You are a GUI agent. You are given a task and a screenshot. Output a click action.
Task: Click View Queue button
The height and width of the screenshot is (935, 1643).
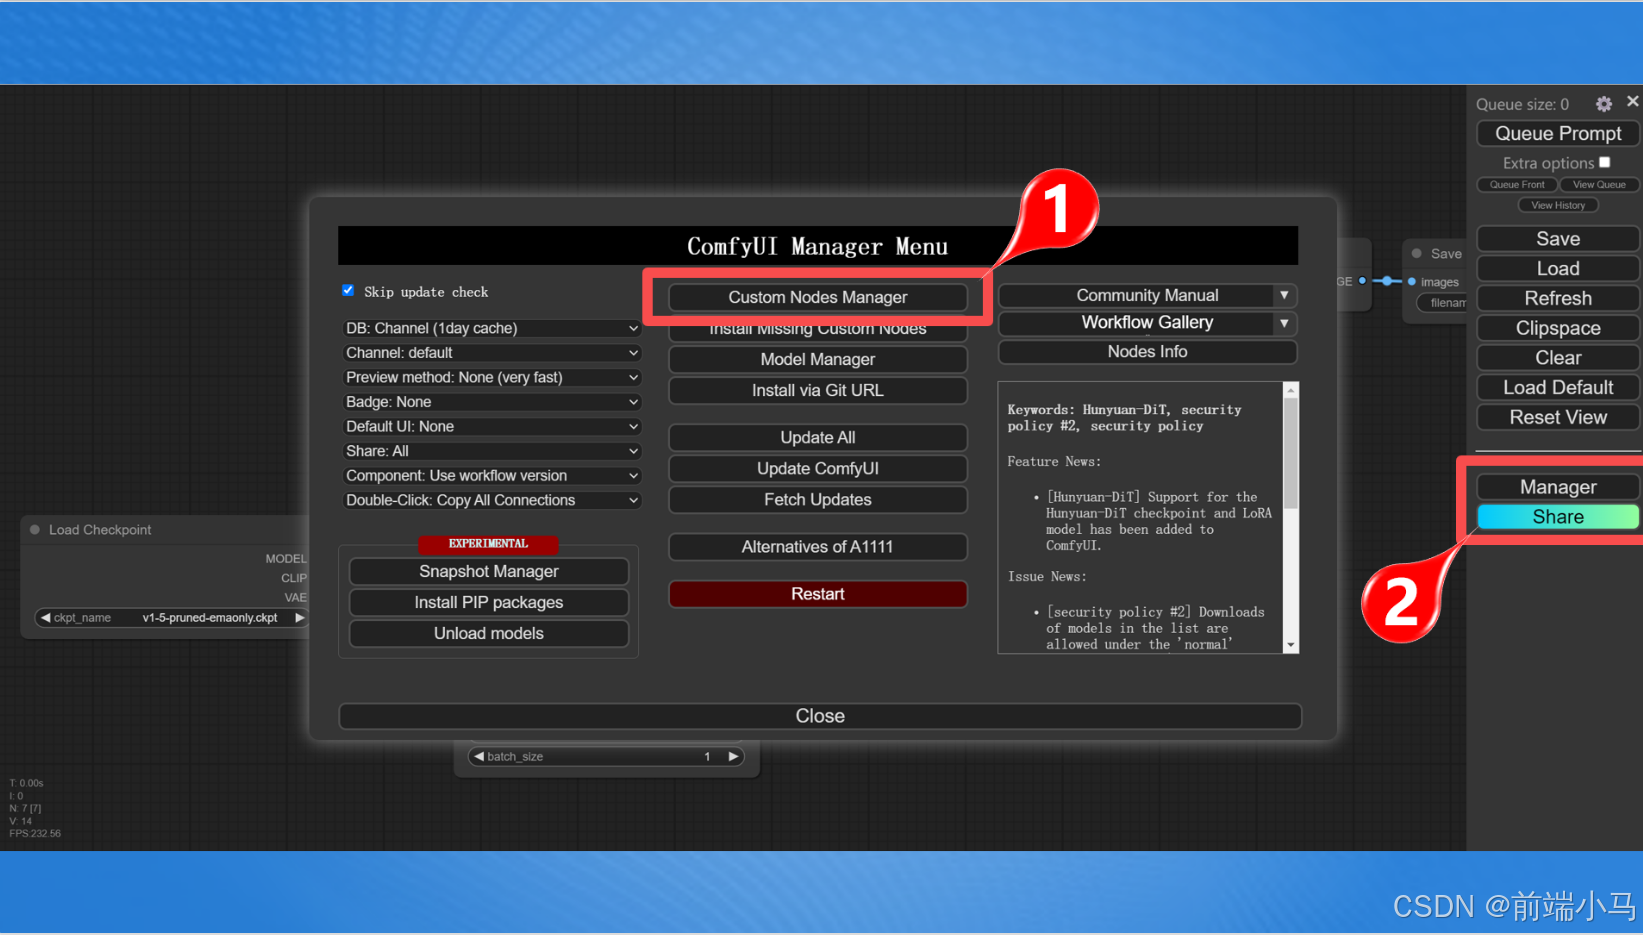pos(1598,184)
